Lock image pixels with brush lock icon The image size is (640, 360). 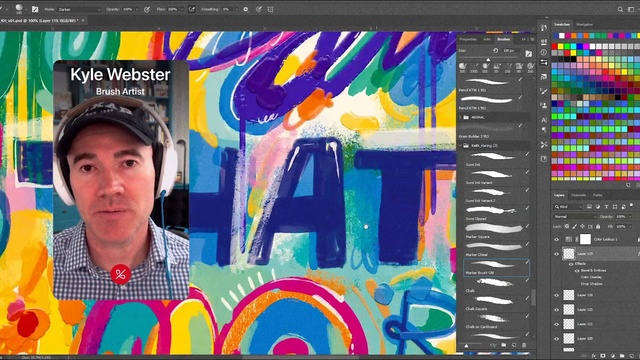575,226
